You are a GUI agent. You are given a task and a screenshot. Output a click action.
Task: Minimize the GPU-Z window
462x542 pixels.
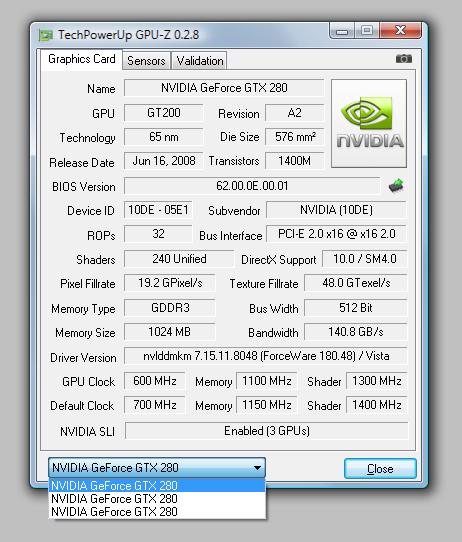pos(342,31)
